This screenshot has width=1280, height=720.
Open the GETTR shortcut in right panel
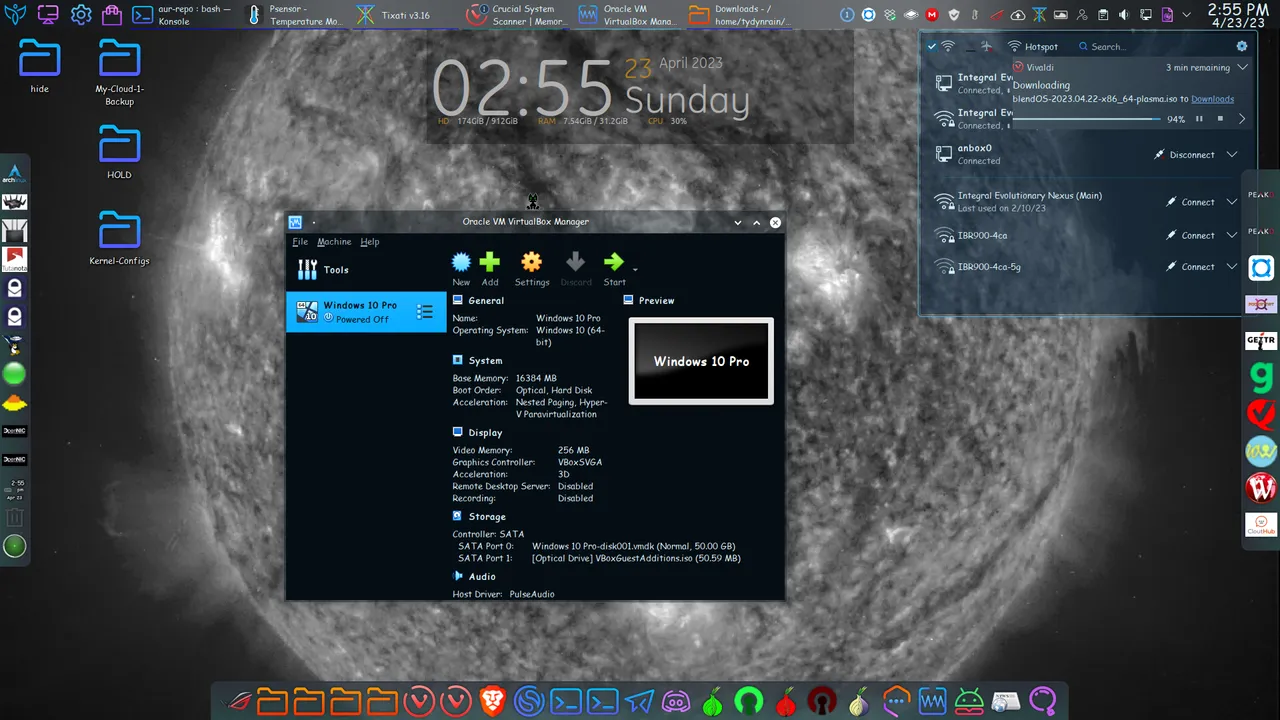(1261, 341)
